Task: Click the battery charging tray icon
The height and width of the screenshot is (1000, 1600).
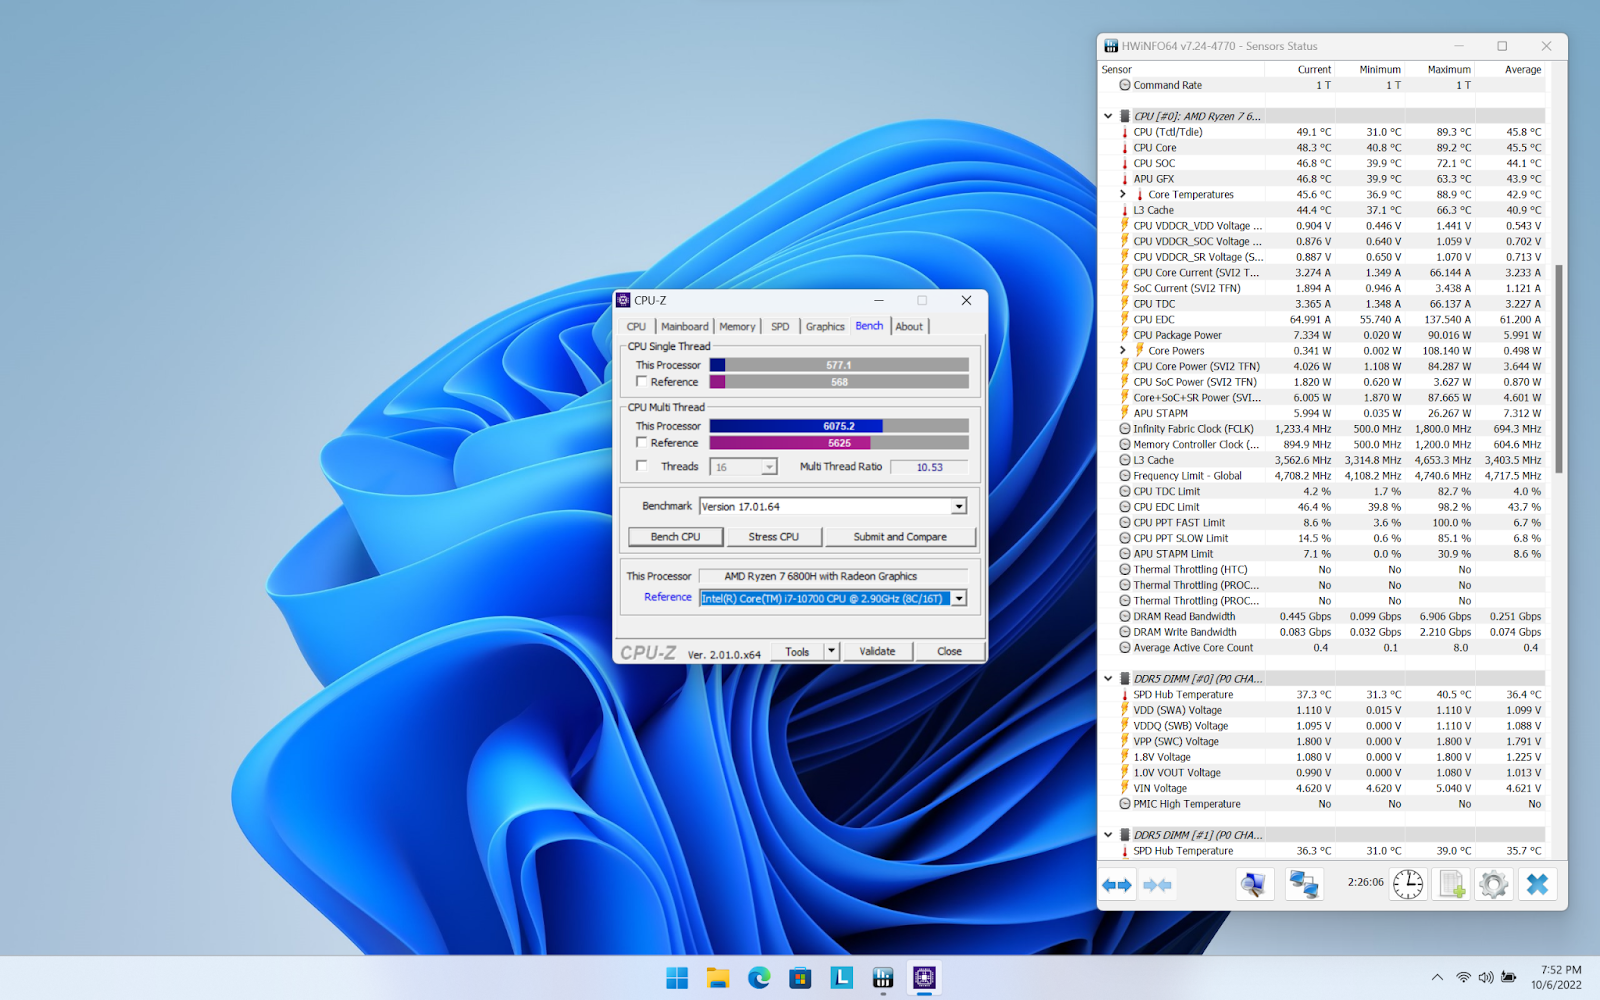Action: [x=1508, y=978]
